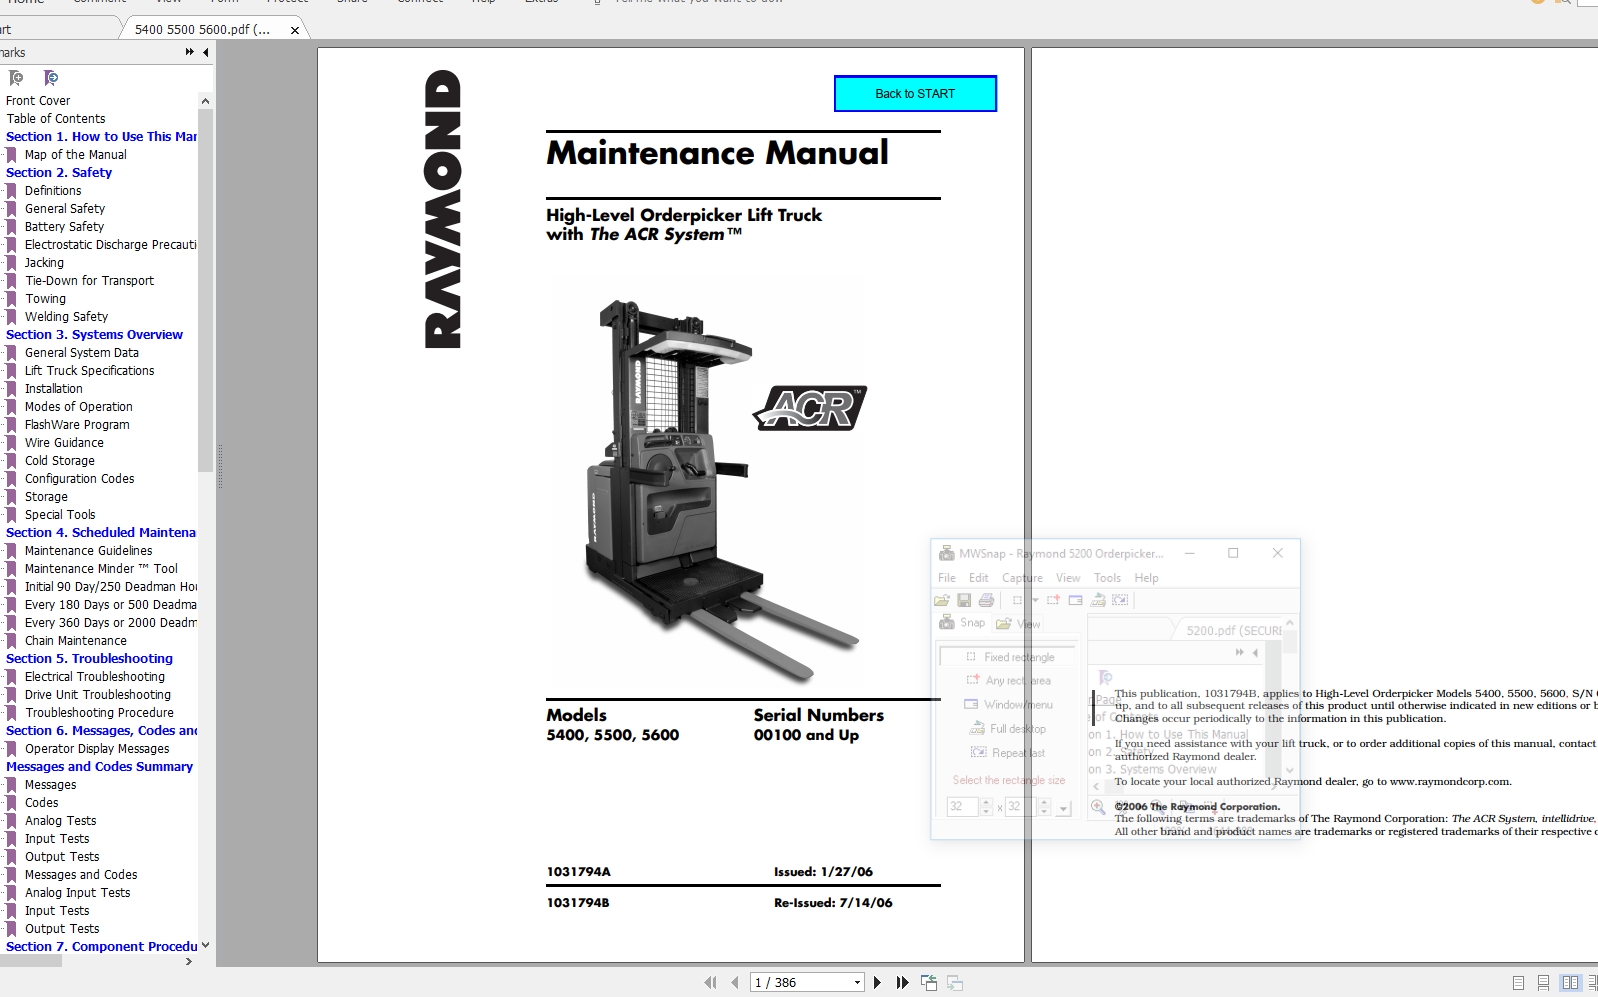The width and height of the screenshot is (1598, 997).
Task: Toggle facing two-page view mode
Action: point(1570,983)
